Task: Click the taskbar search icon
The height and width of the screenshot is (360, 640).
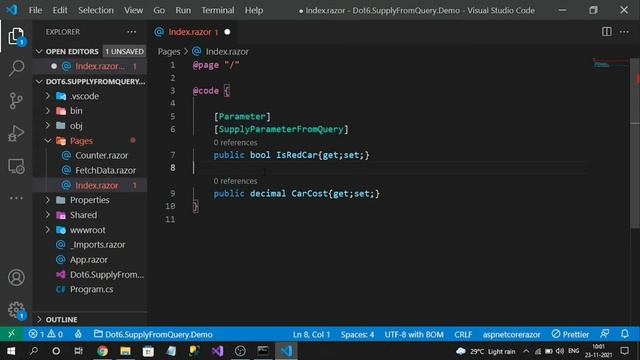Action: pos(34,351)
